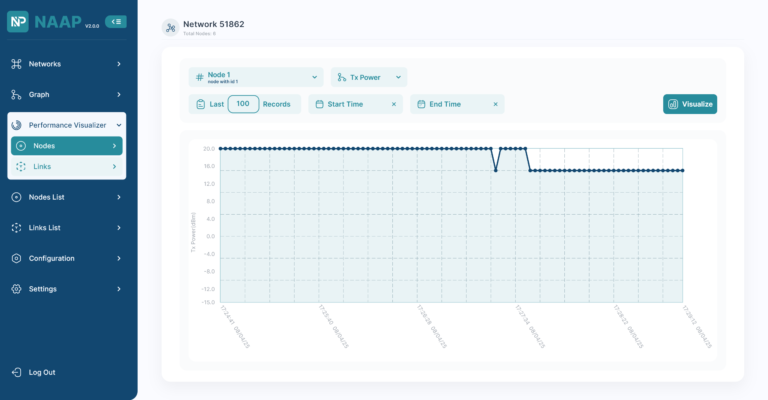Open the Graph menu
The image size is (768, 400).
pyautogui.click(x=67, y=94)
